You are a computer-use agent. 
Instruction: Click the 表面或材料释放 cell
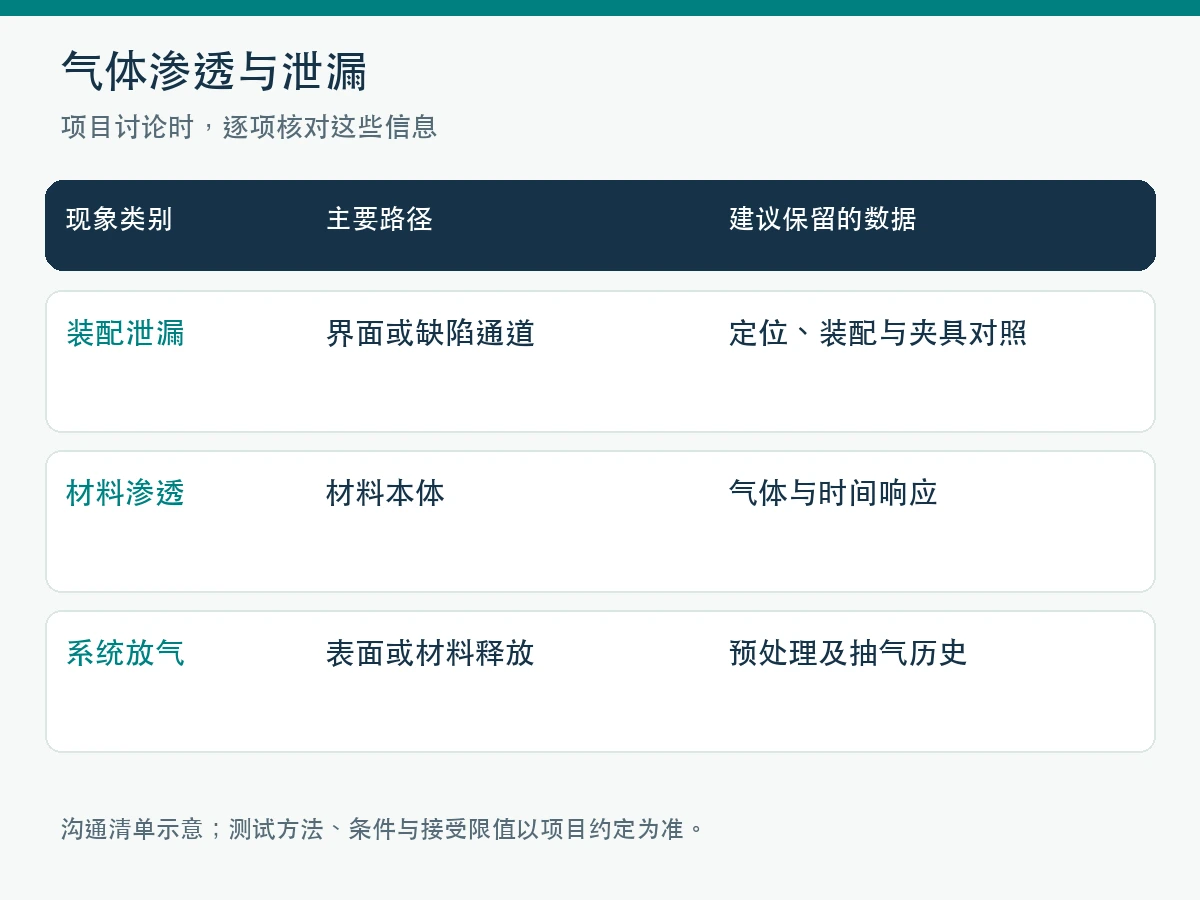430,653
